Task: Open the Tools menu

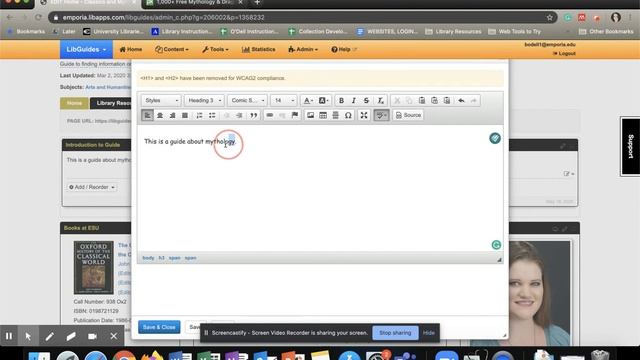Action: click(x=215, y=49)
